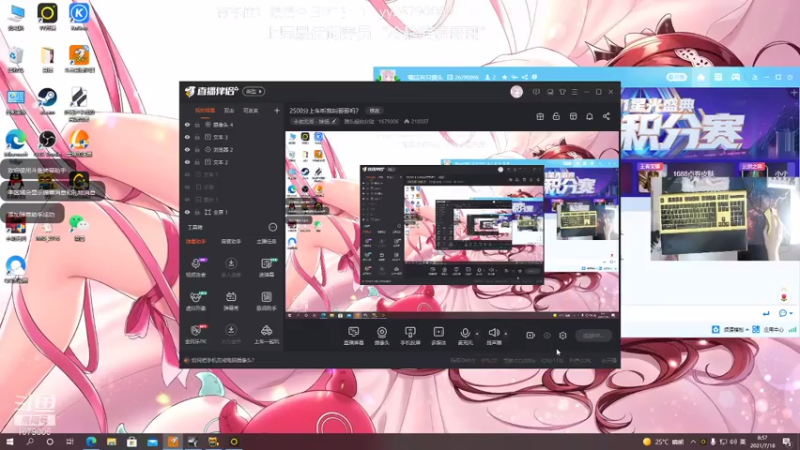Show the hidden 图片 1 source with its eye icon
Viewport: 800px width, 450px height.
(x=187, y=199)
